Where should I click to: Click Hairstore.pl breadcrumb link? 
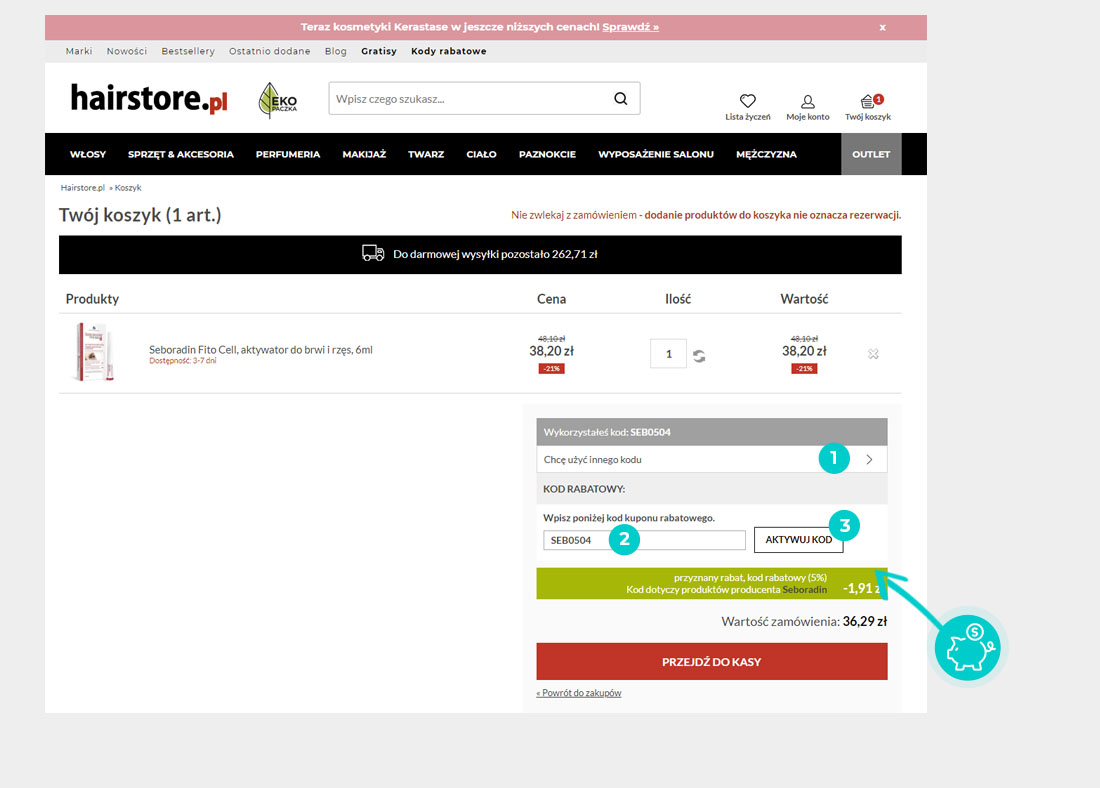(82, 188)
